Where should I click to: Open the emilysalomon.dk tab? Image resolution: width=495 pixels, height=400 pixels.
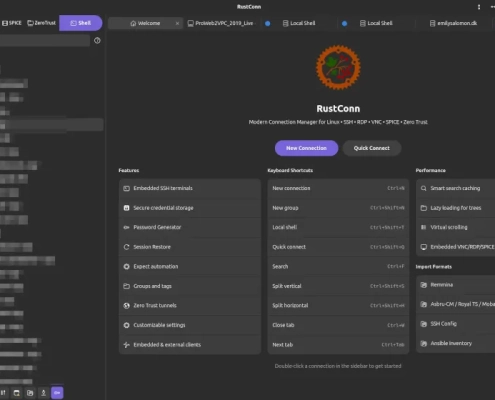[453, 23]
